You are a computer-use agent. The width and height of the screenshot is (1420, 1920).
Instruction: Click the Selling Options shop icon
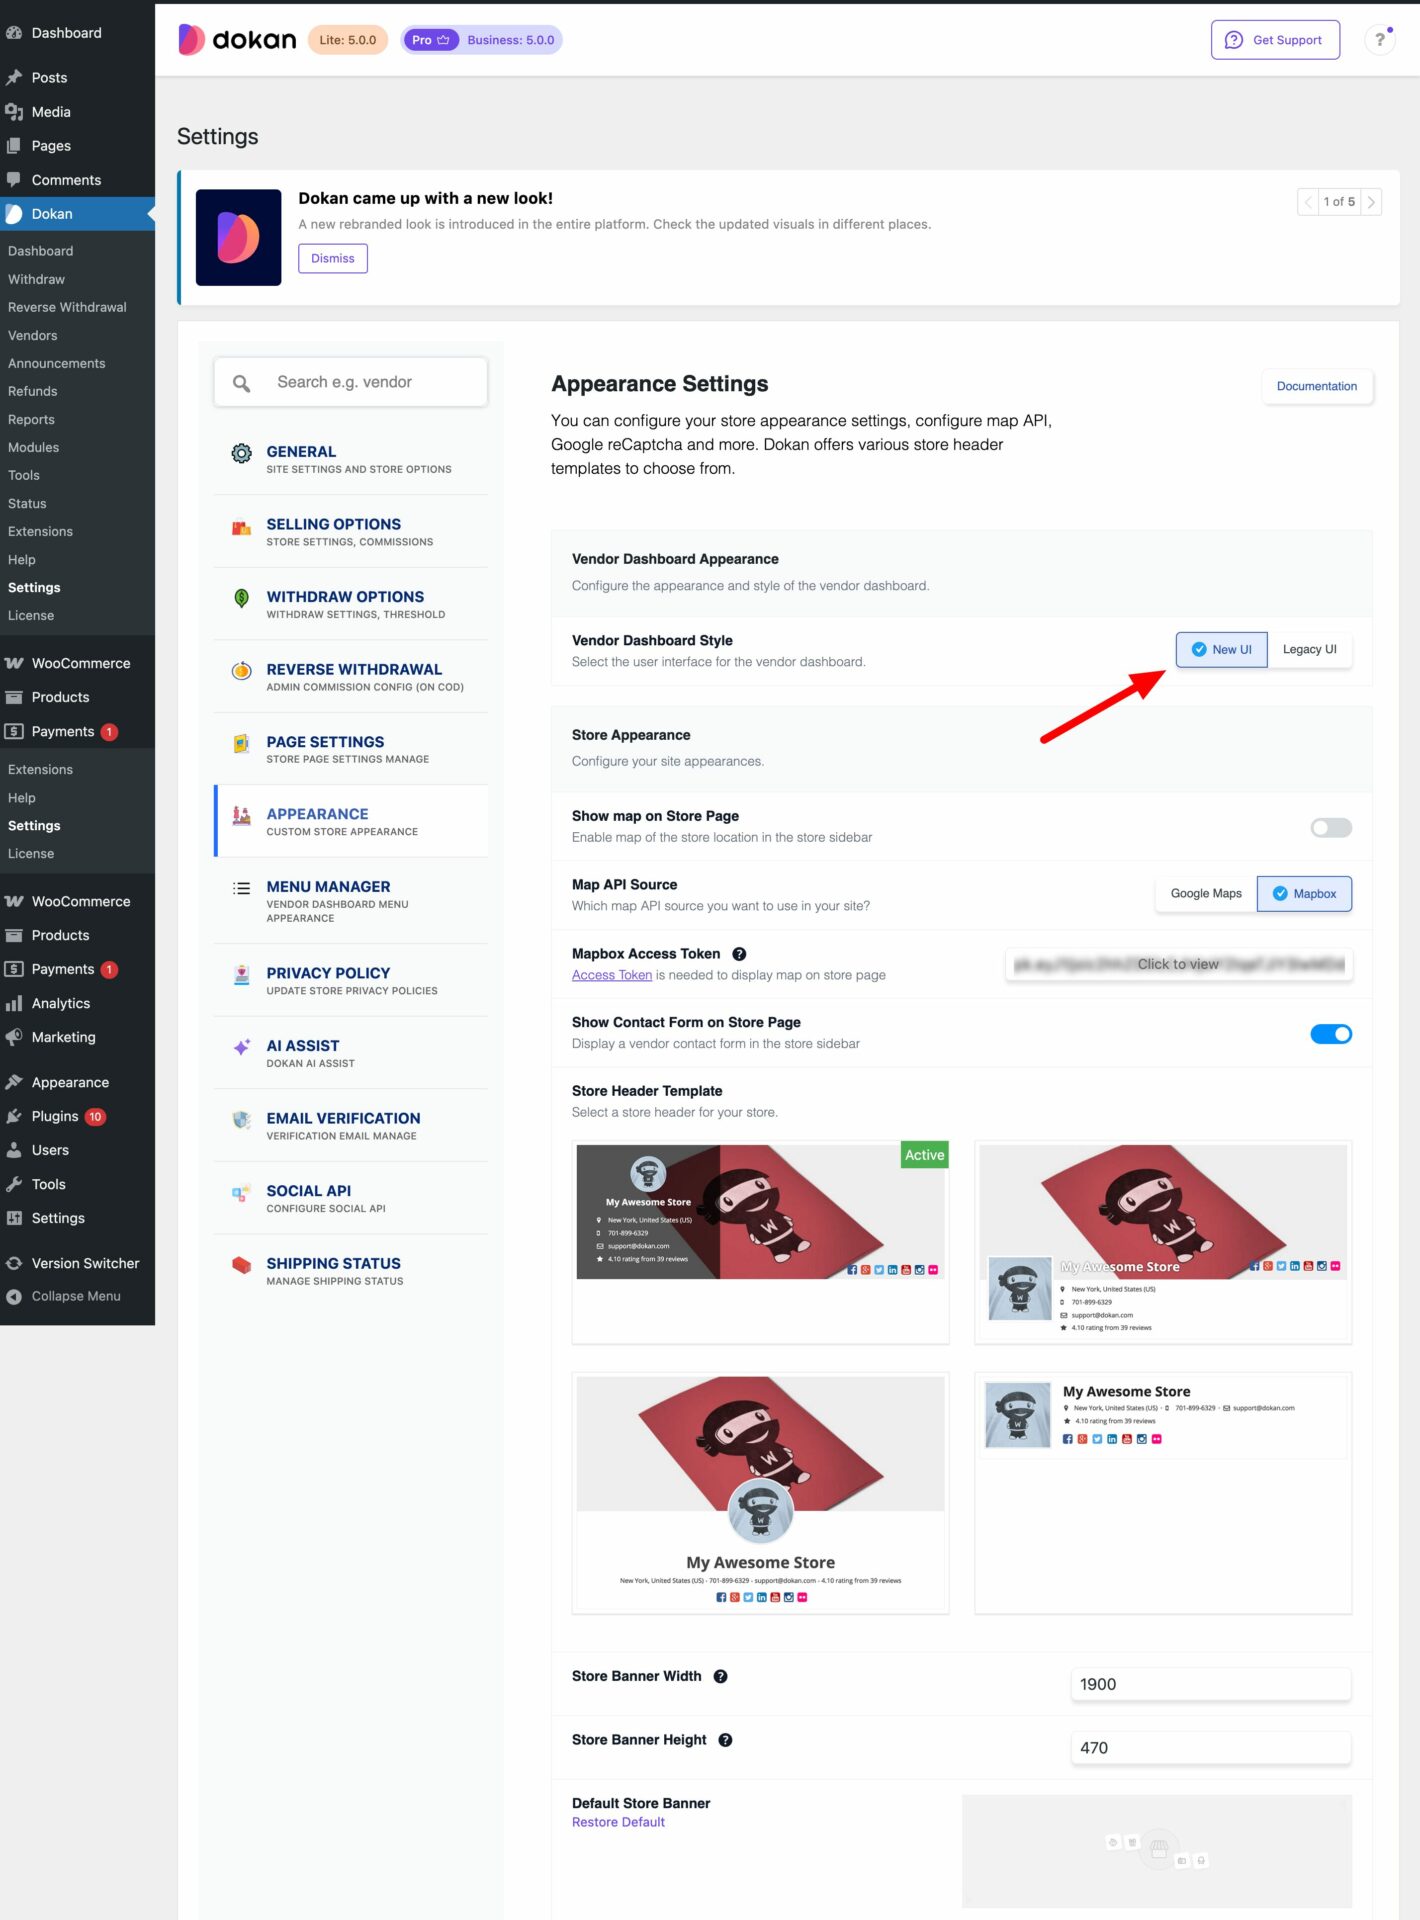pyautogui.click(x=241, y=527)
